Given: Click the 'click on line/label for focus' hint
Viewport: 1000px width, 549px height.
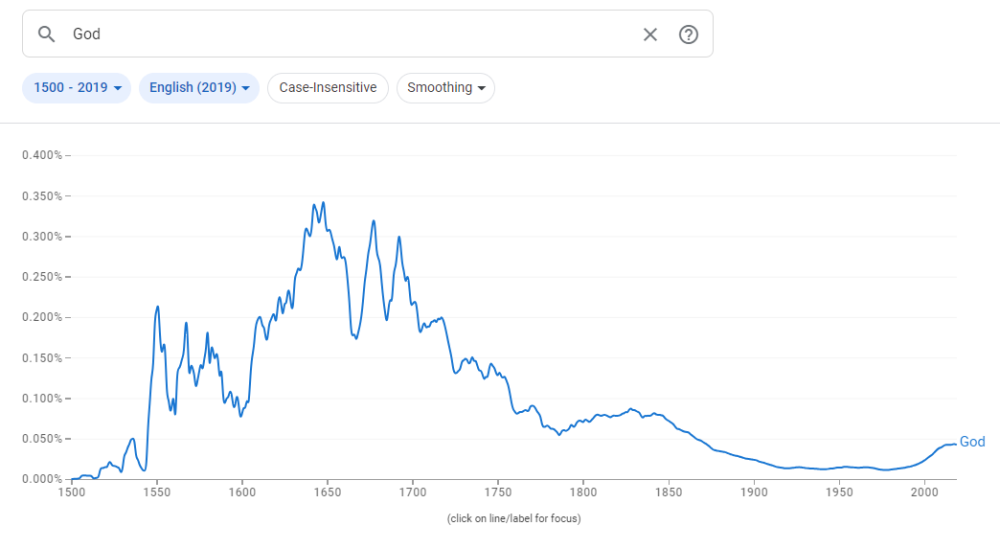Looking at the screenshot, I should 513,518.
